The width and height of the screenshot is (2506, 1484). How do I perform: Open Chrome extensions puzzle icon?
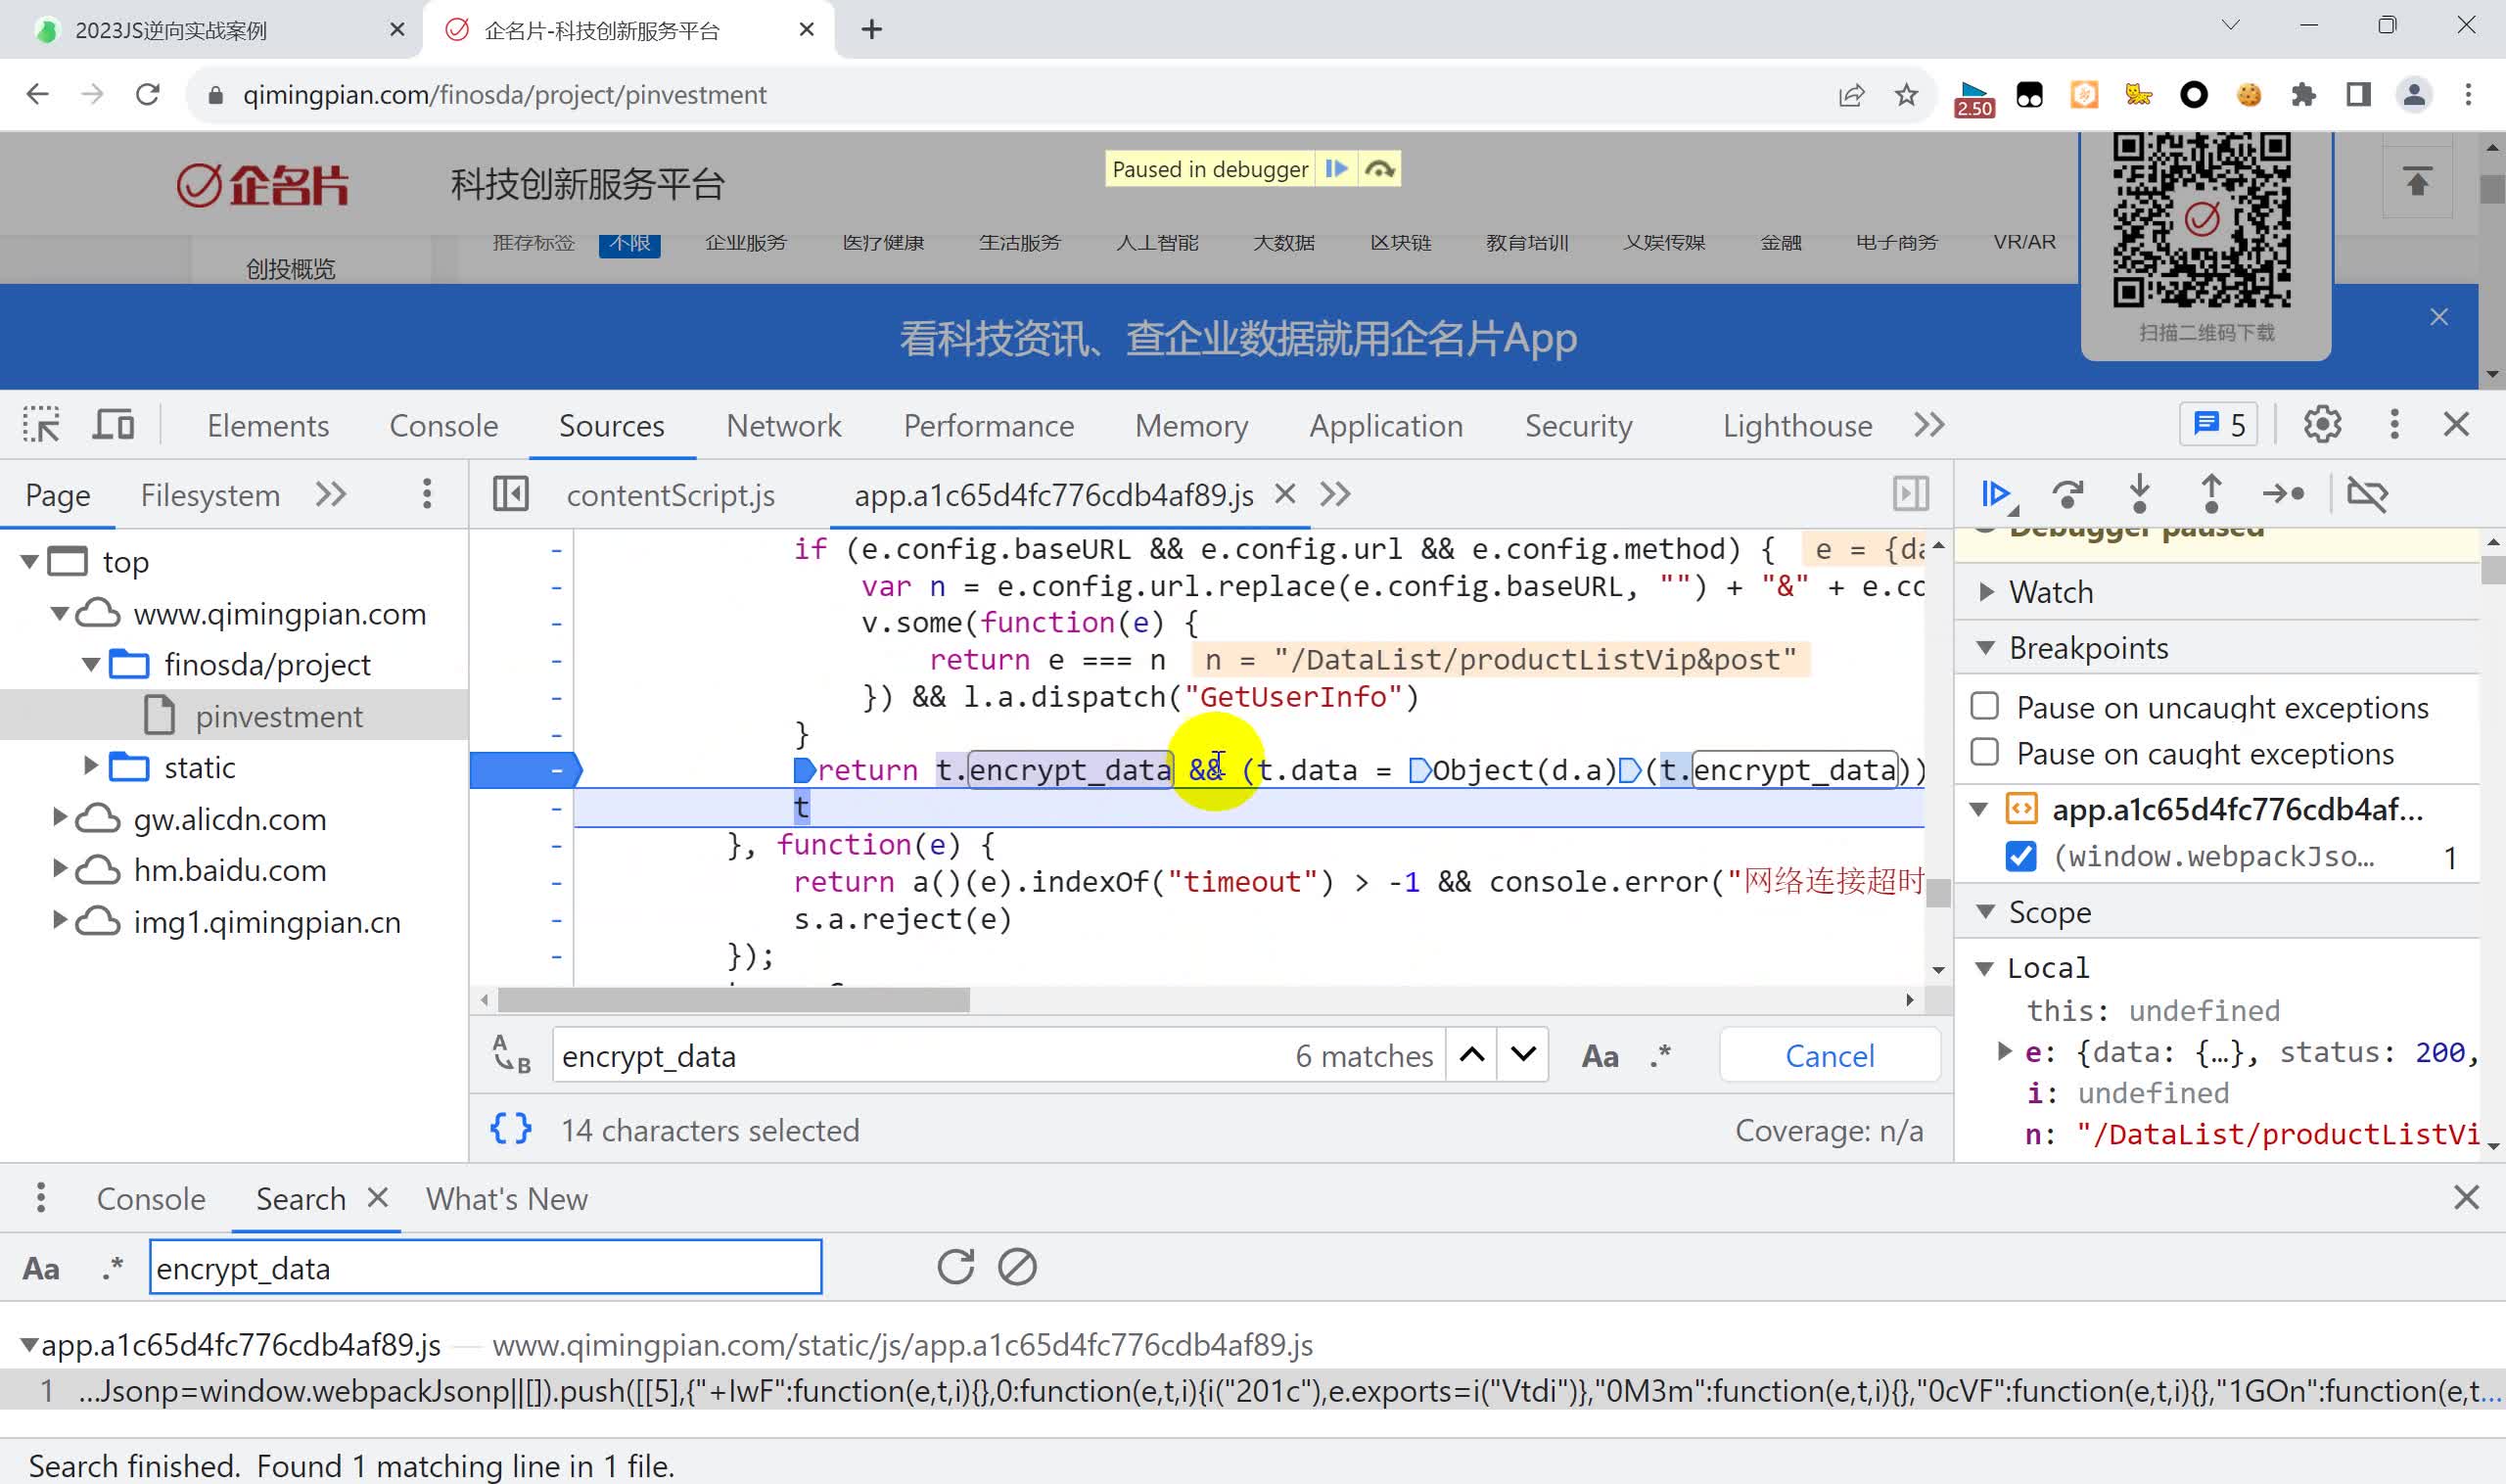(2304, 94)
